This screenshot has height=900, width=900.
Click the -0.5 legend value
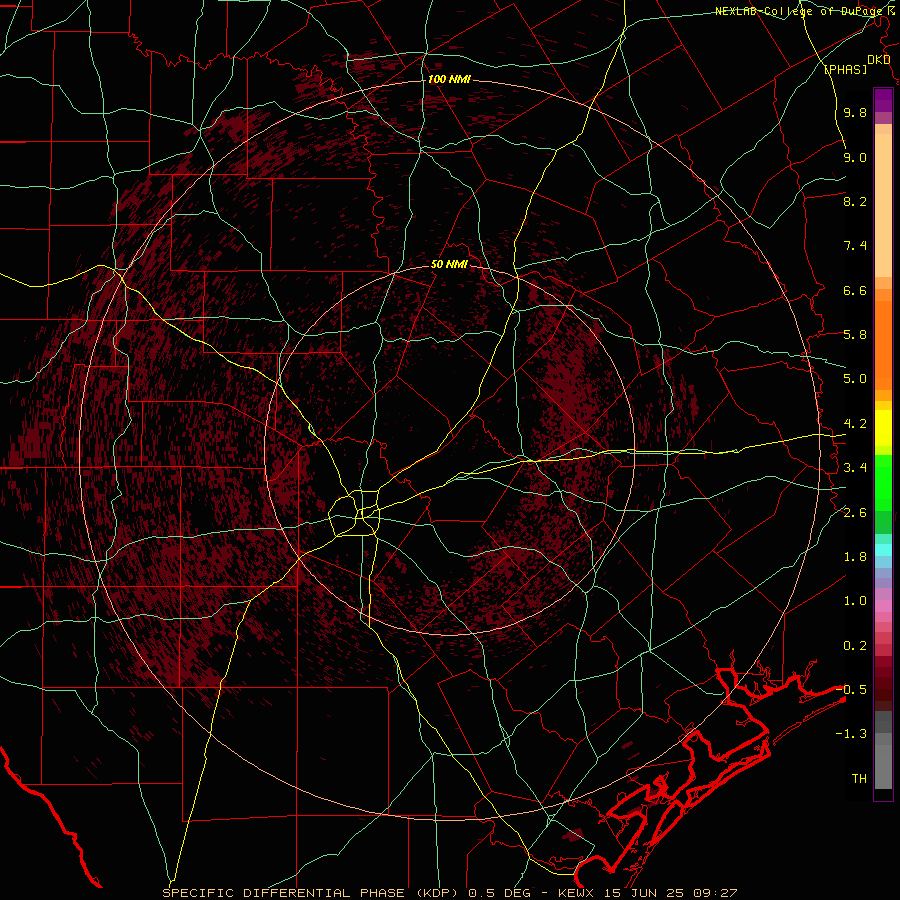tap(851, 689)
